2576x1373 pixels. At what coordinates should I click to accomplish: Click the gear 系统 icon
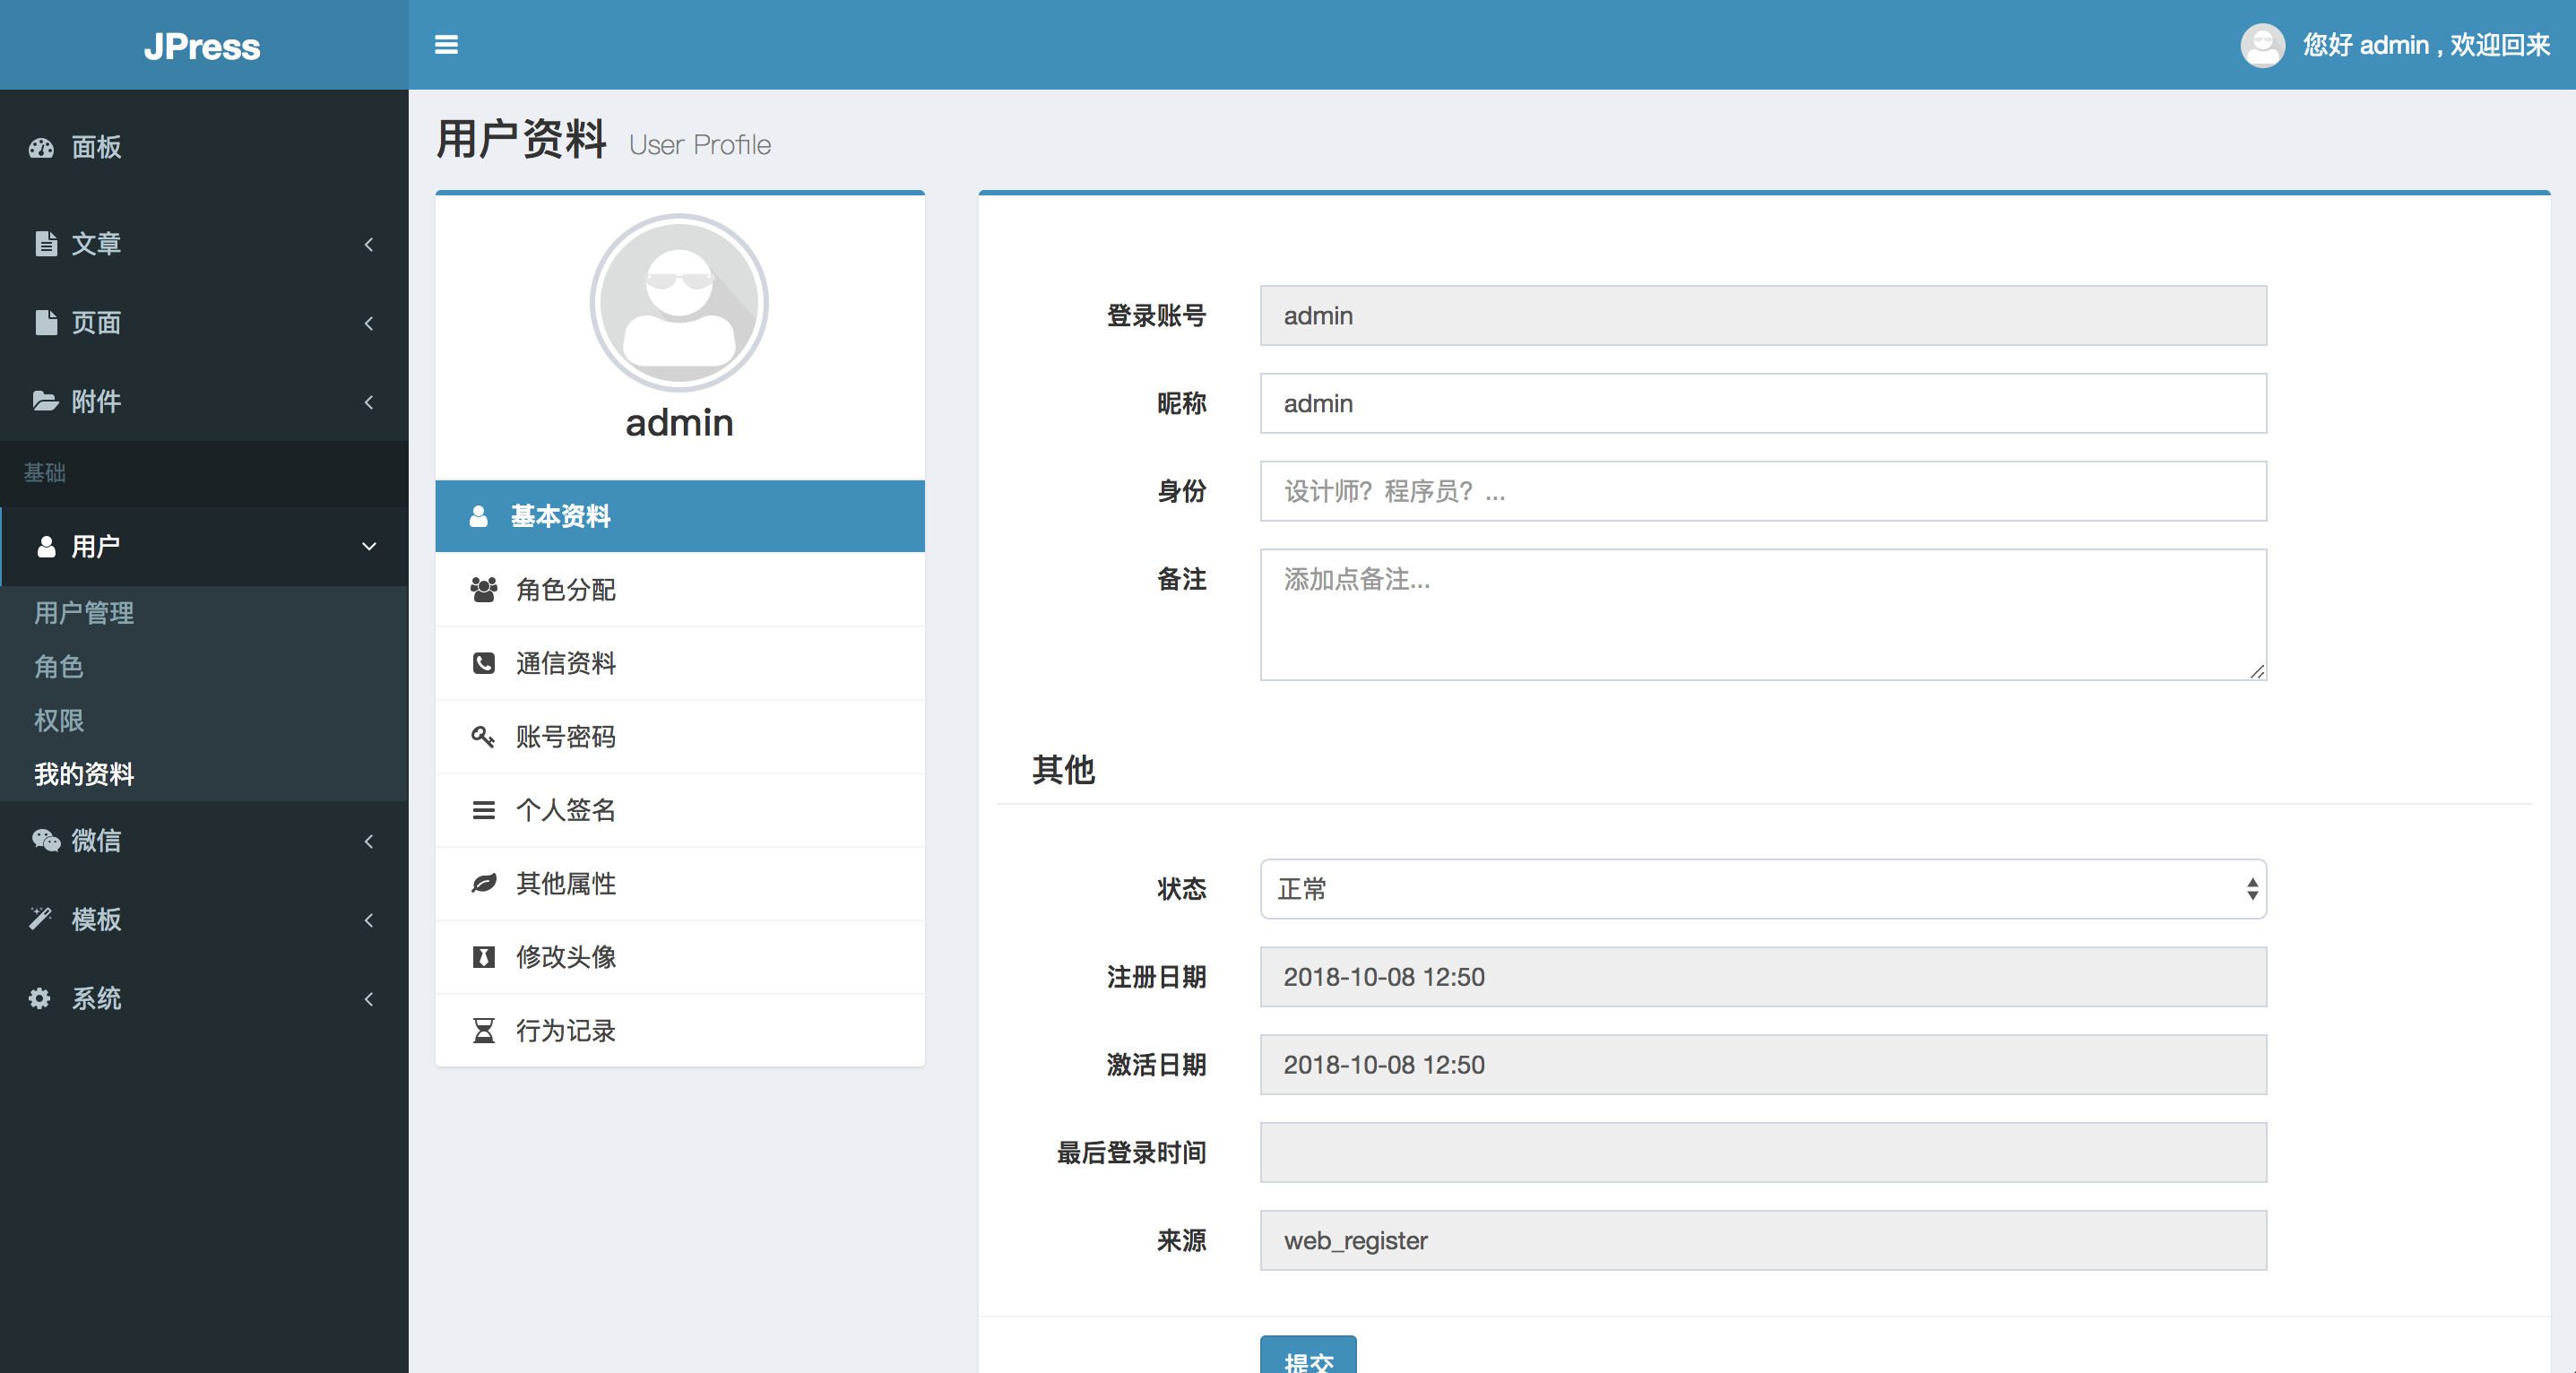click(x=40, y=998)
